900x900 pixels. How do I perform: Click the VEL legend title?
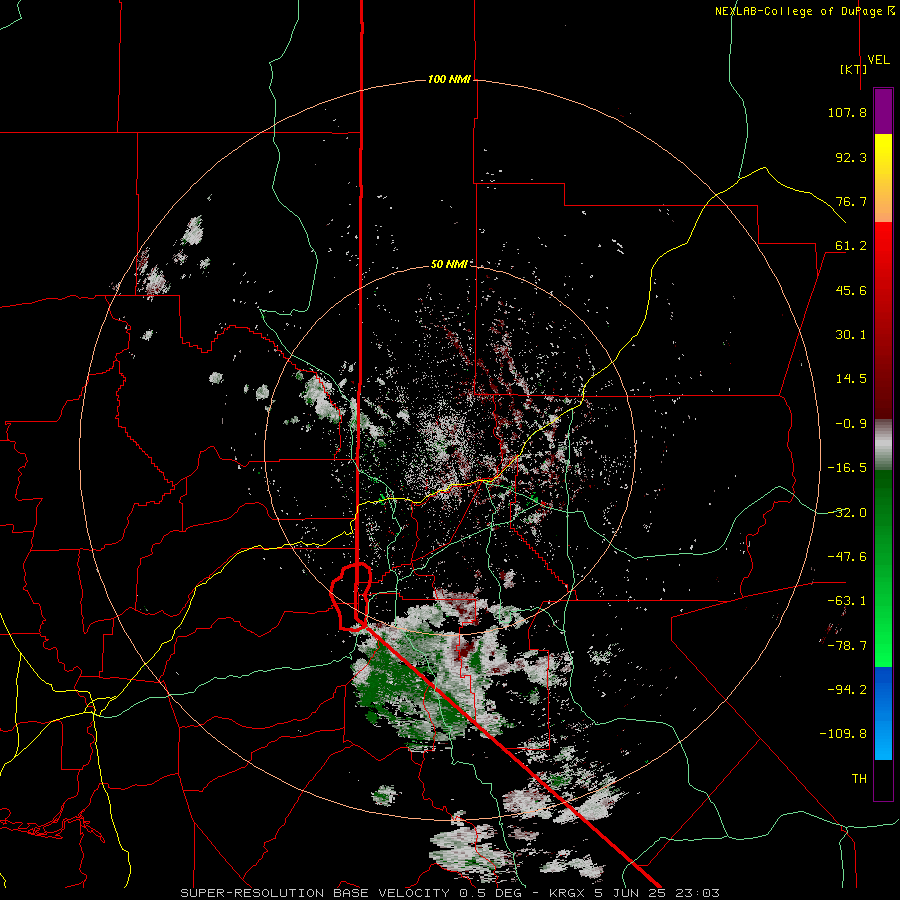[x=878, y=60]
